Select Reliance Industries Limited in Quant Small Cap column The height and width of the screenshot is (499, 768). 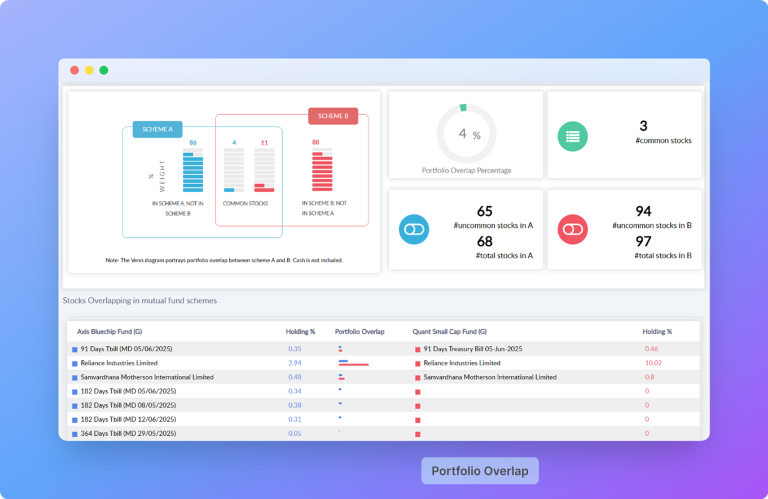tap(462, 363)
